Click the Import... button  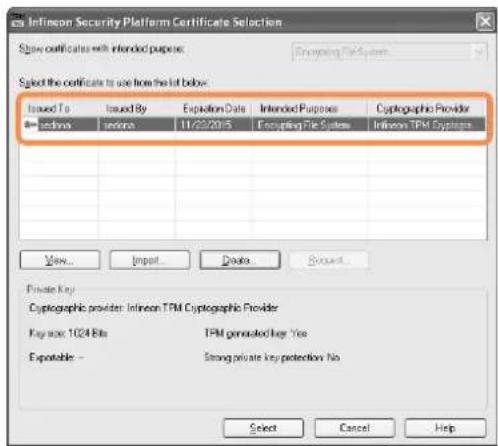point(150,260)
